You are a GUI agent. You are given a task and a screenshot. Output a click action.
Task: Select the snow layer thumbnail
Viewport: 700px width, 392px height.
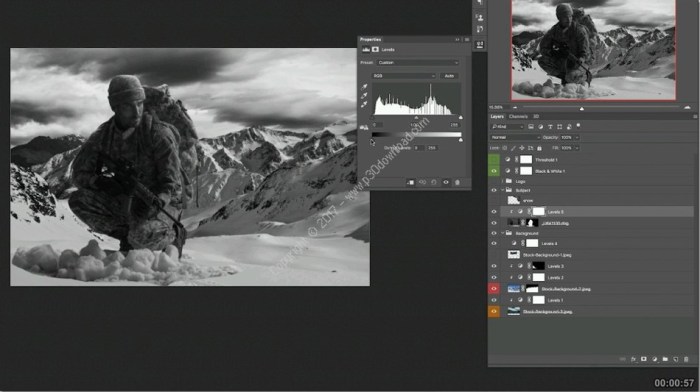pyautogui.click(x=513, y=200)
